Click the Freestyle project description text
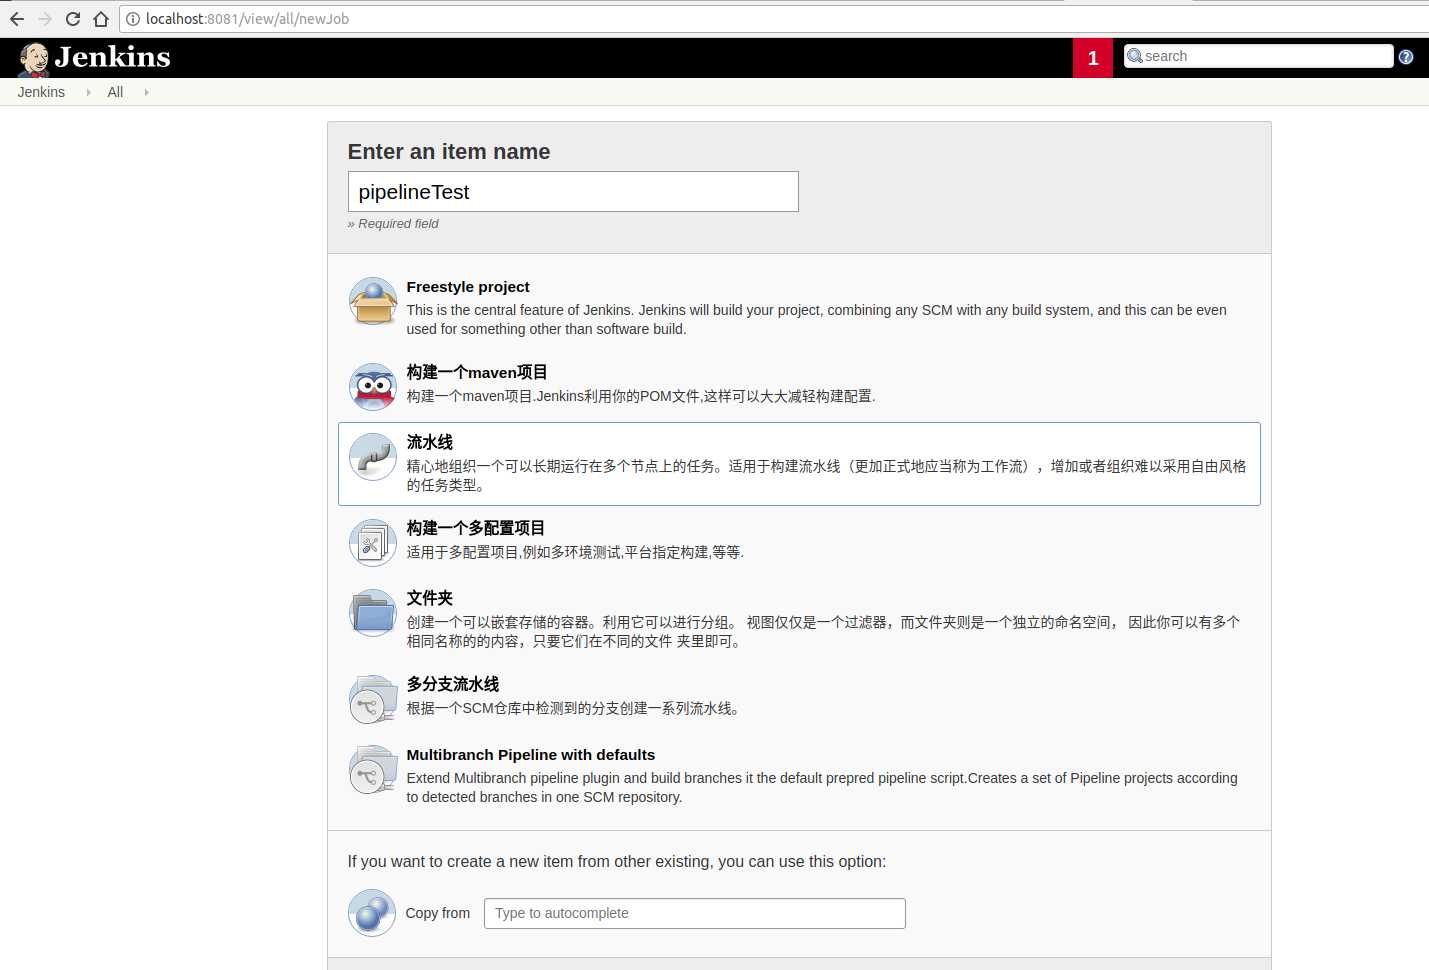Viewport: 1429px width, 970px height. [x=816, y=320]
